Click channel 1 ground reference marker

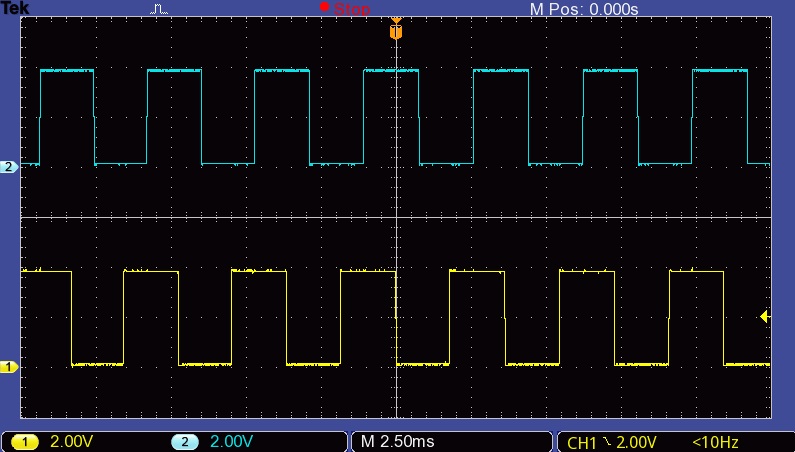pyautogui.click(x=9, y=366)
